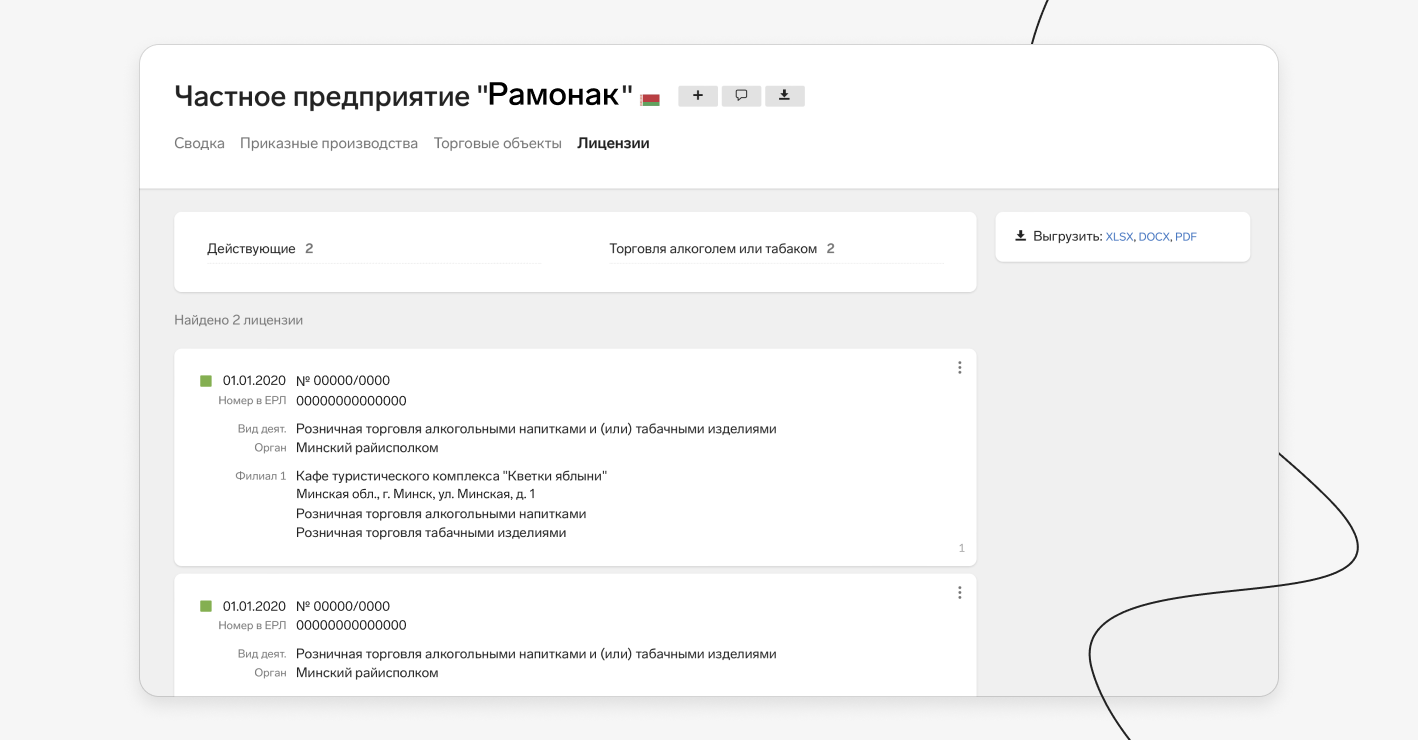Click the address Минская обл., г. Минск, ул. Минская

416,494
